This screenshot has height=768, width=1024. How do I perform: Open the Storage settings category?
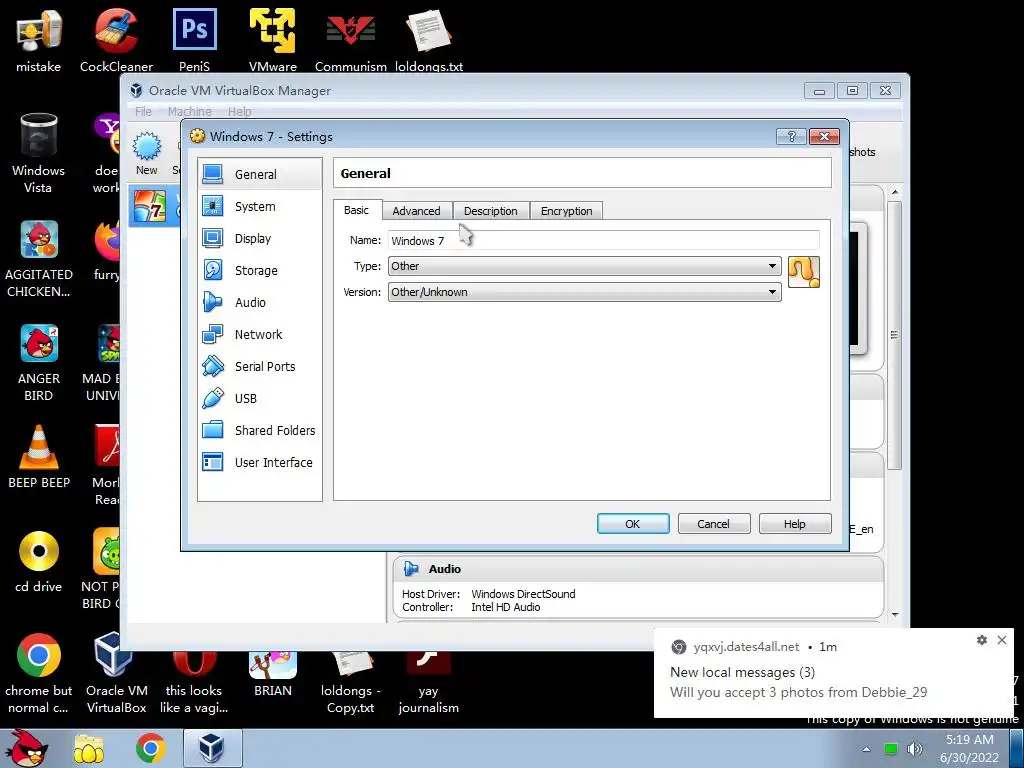point(259,270)
